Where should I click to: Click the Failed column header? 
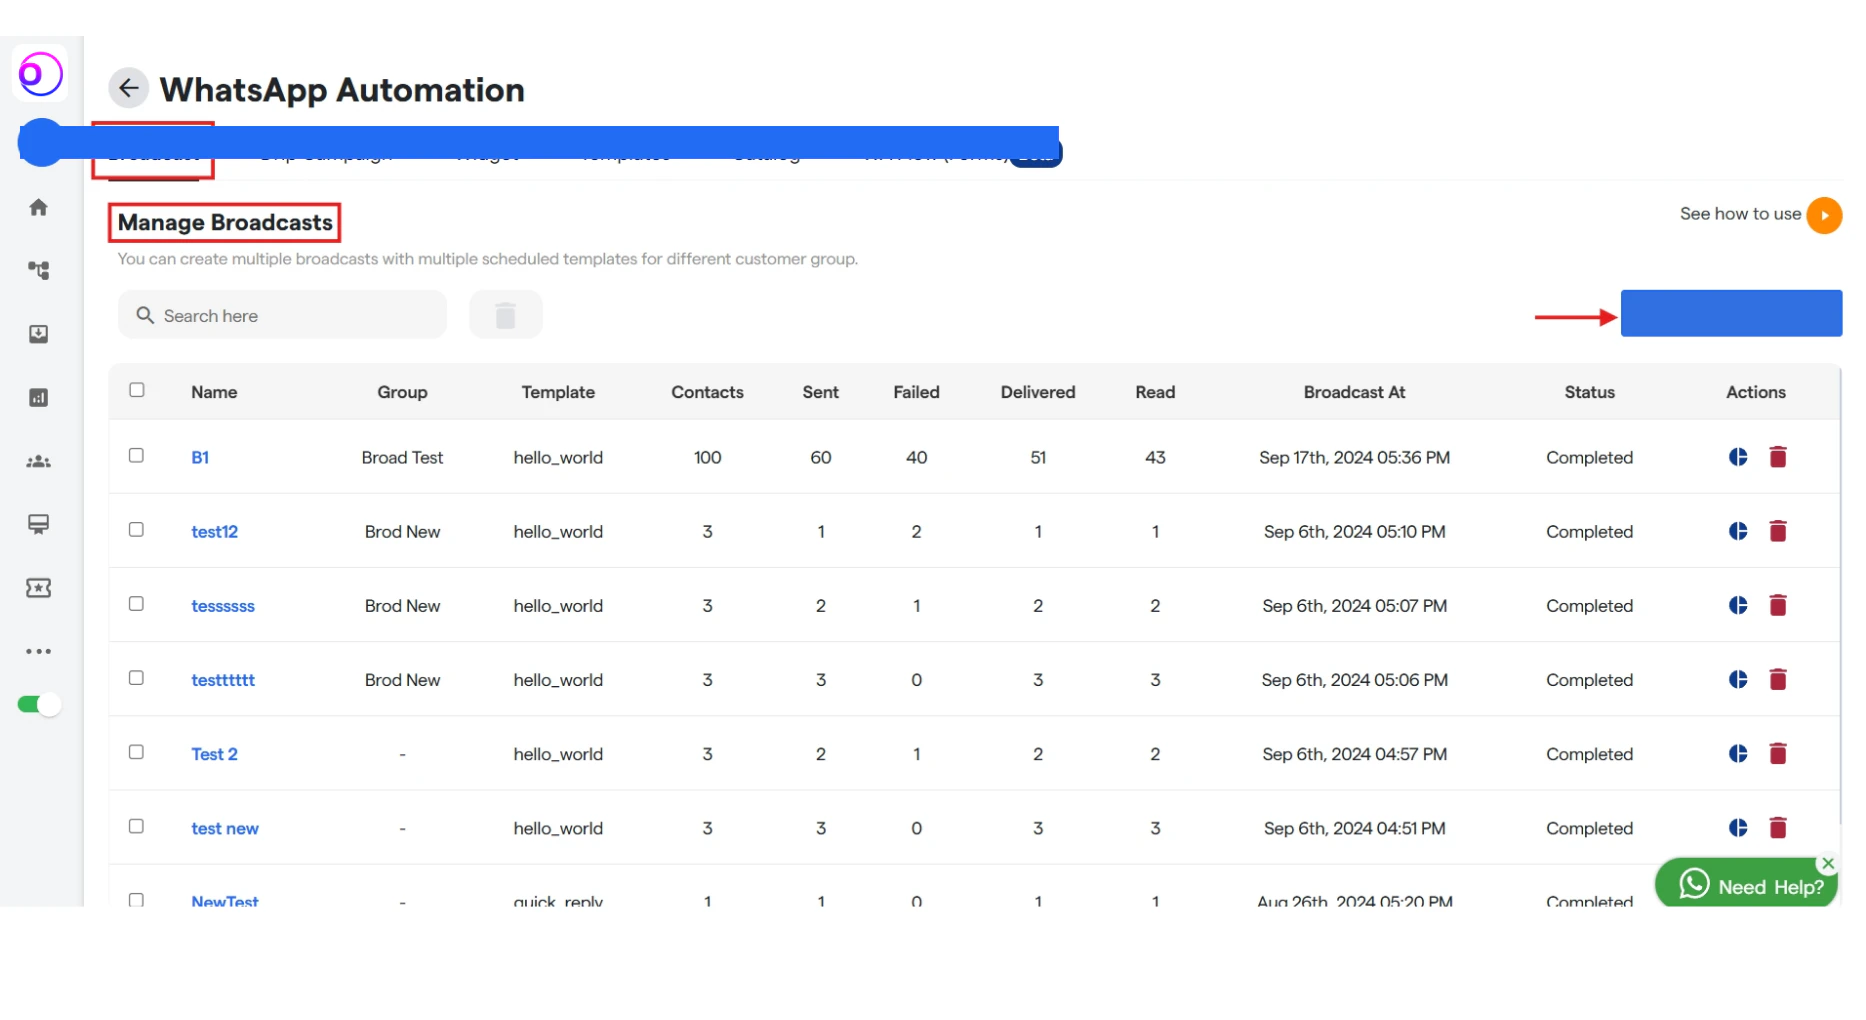916,392
